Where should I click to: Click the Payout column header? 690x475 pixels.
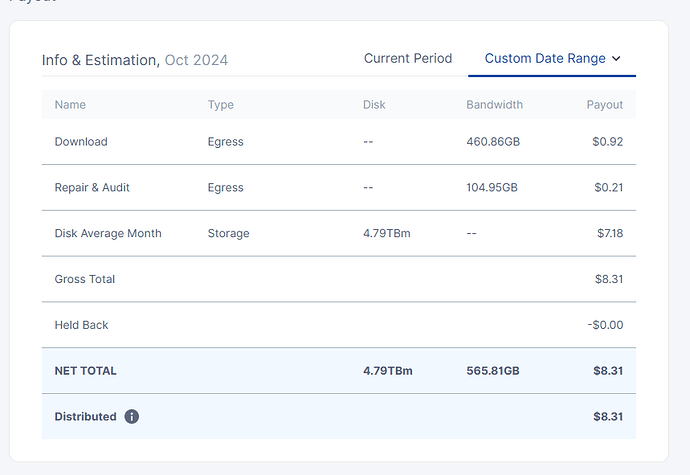(604, 105)
